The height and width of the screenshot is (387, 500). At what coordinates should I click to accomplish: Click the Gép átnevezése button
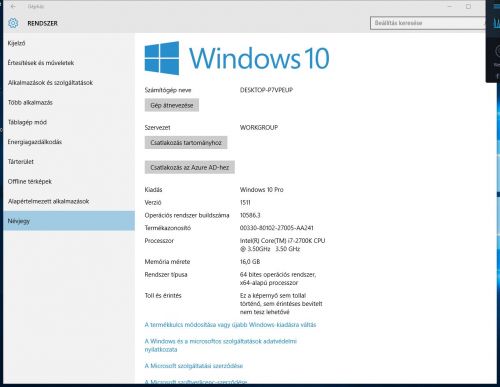(172, 105)
